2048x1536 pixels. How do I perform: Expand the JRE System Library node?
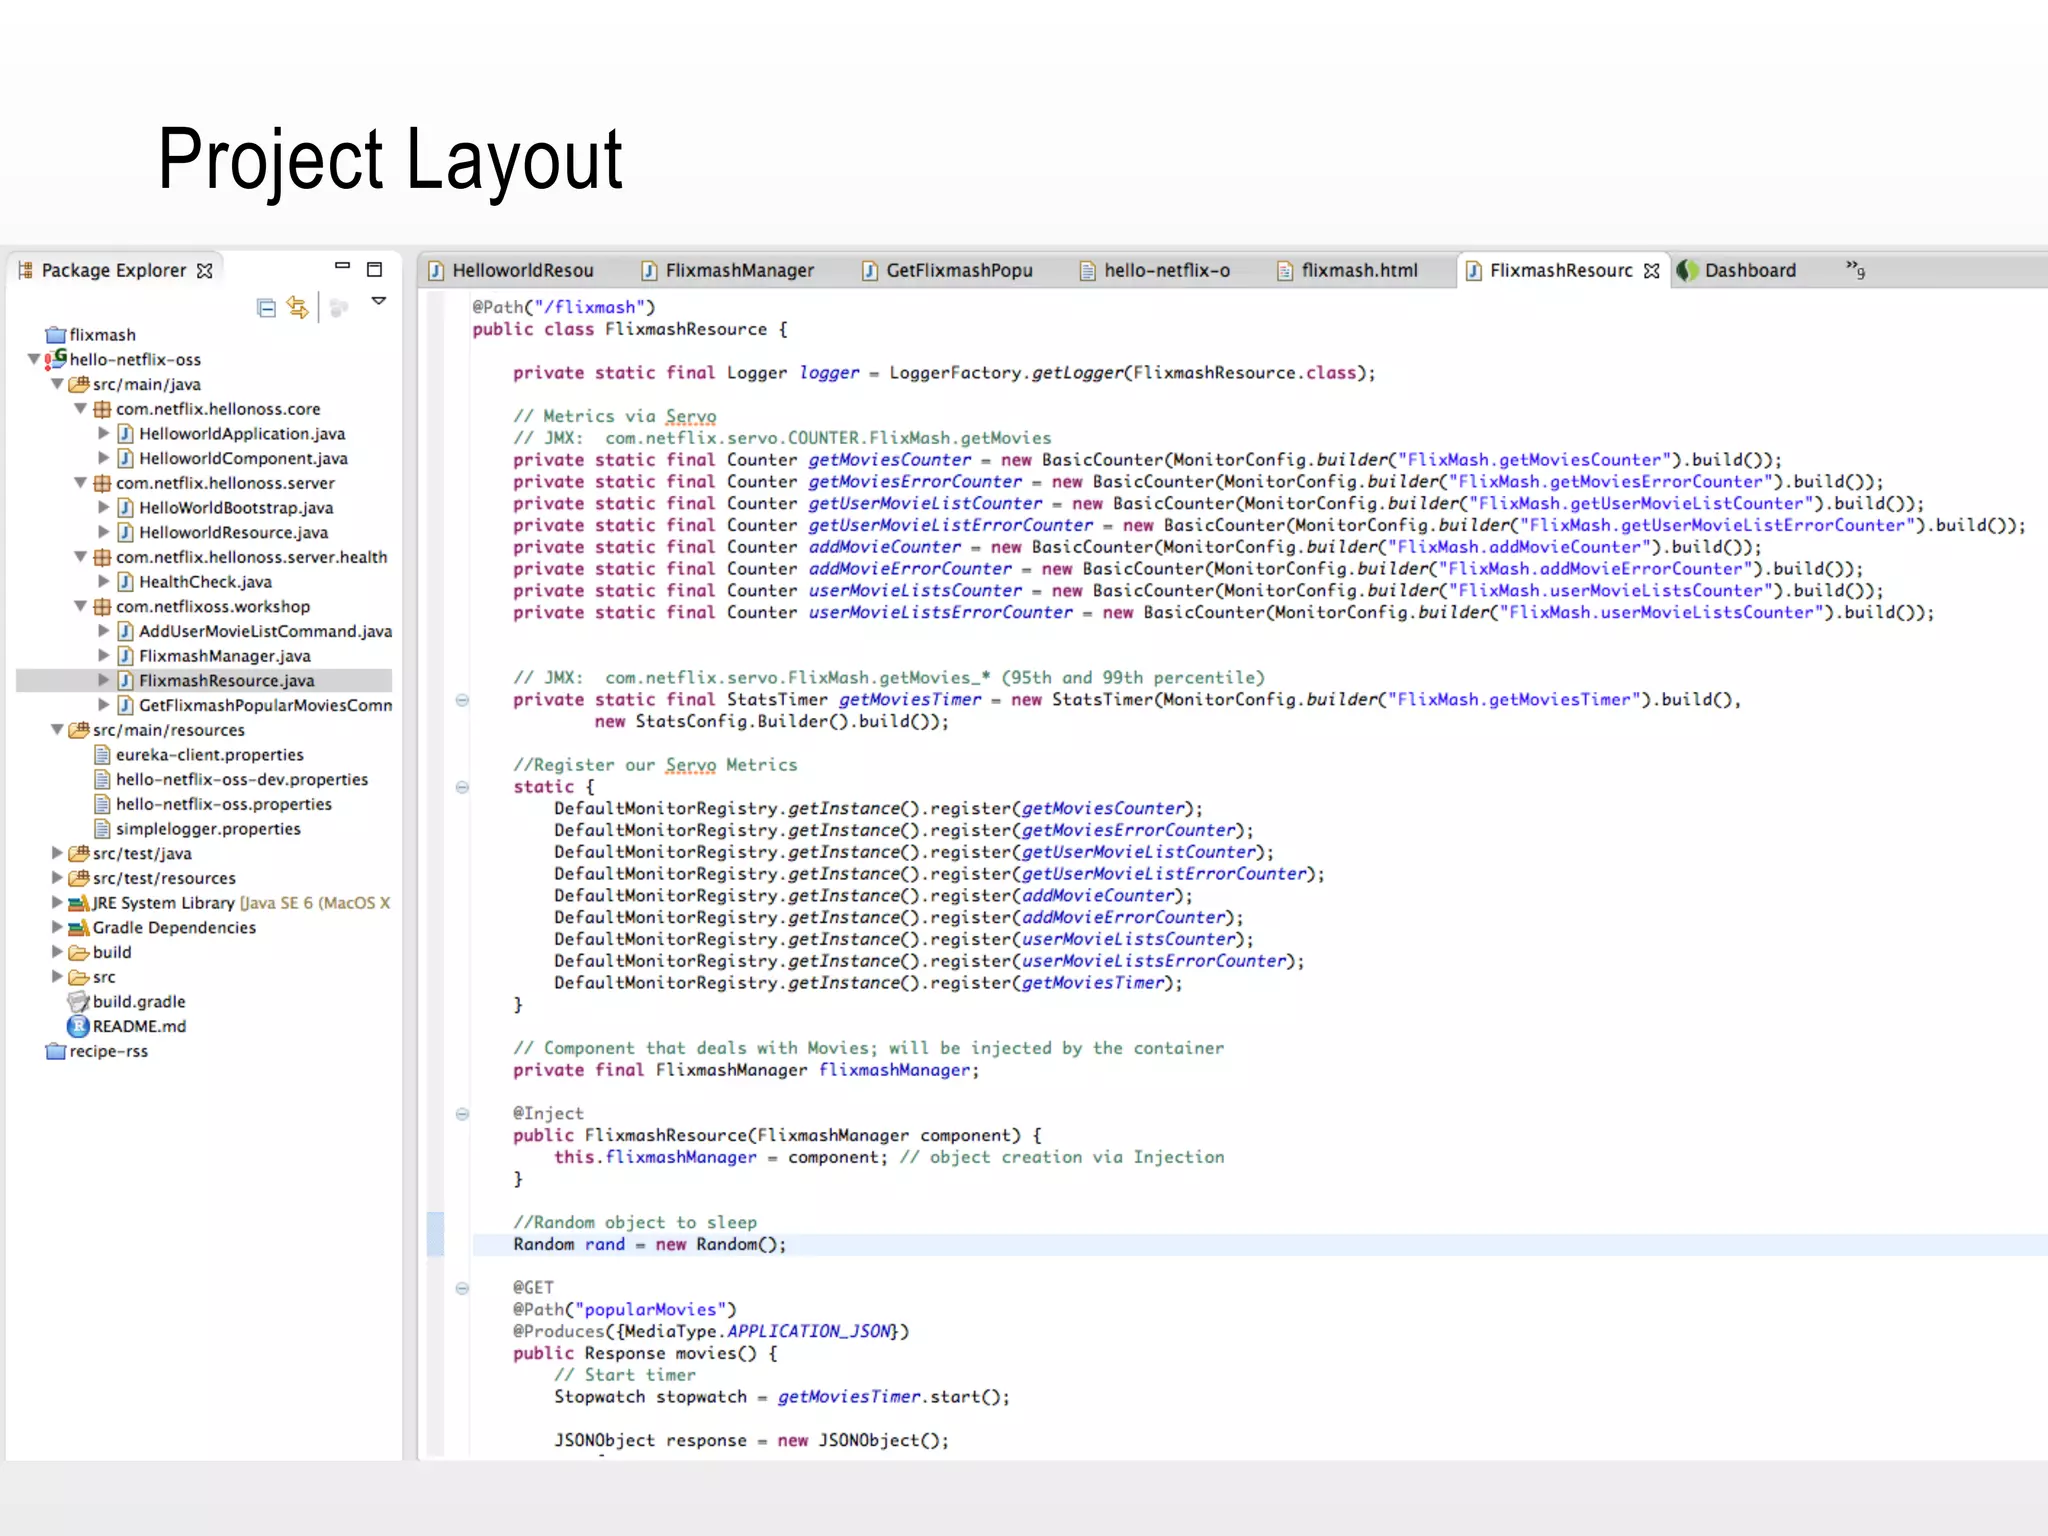57,902
